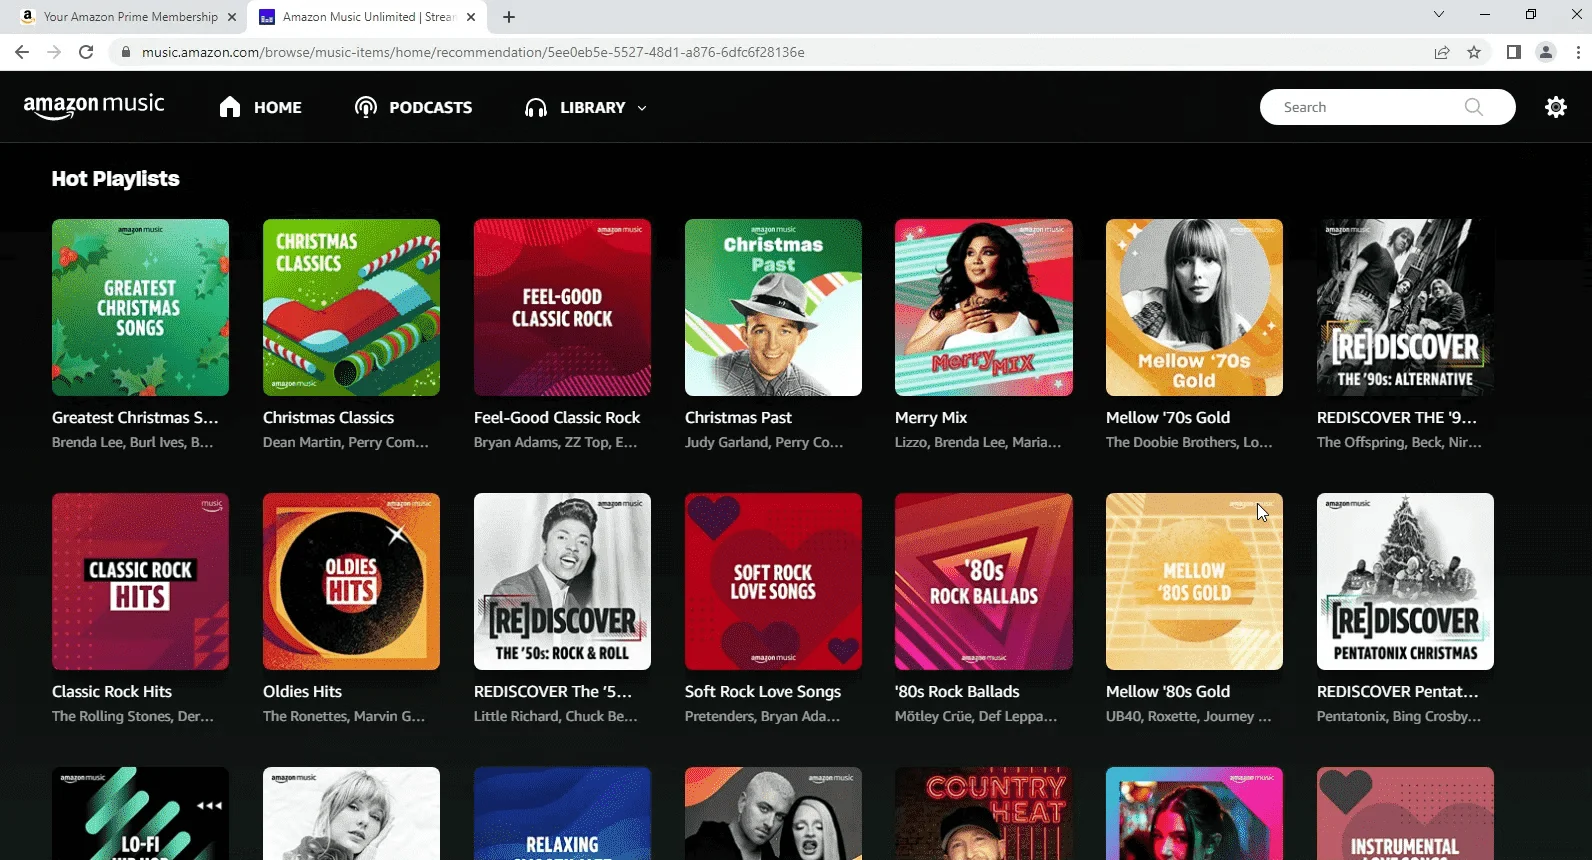Click the Amazon Music logo
The height and width of the screenshot is (860, 1592).
(94, 106)
